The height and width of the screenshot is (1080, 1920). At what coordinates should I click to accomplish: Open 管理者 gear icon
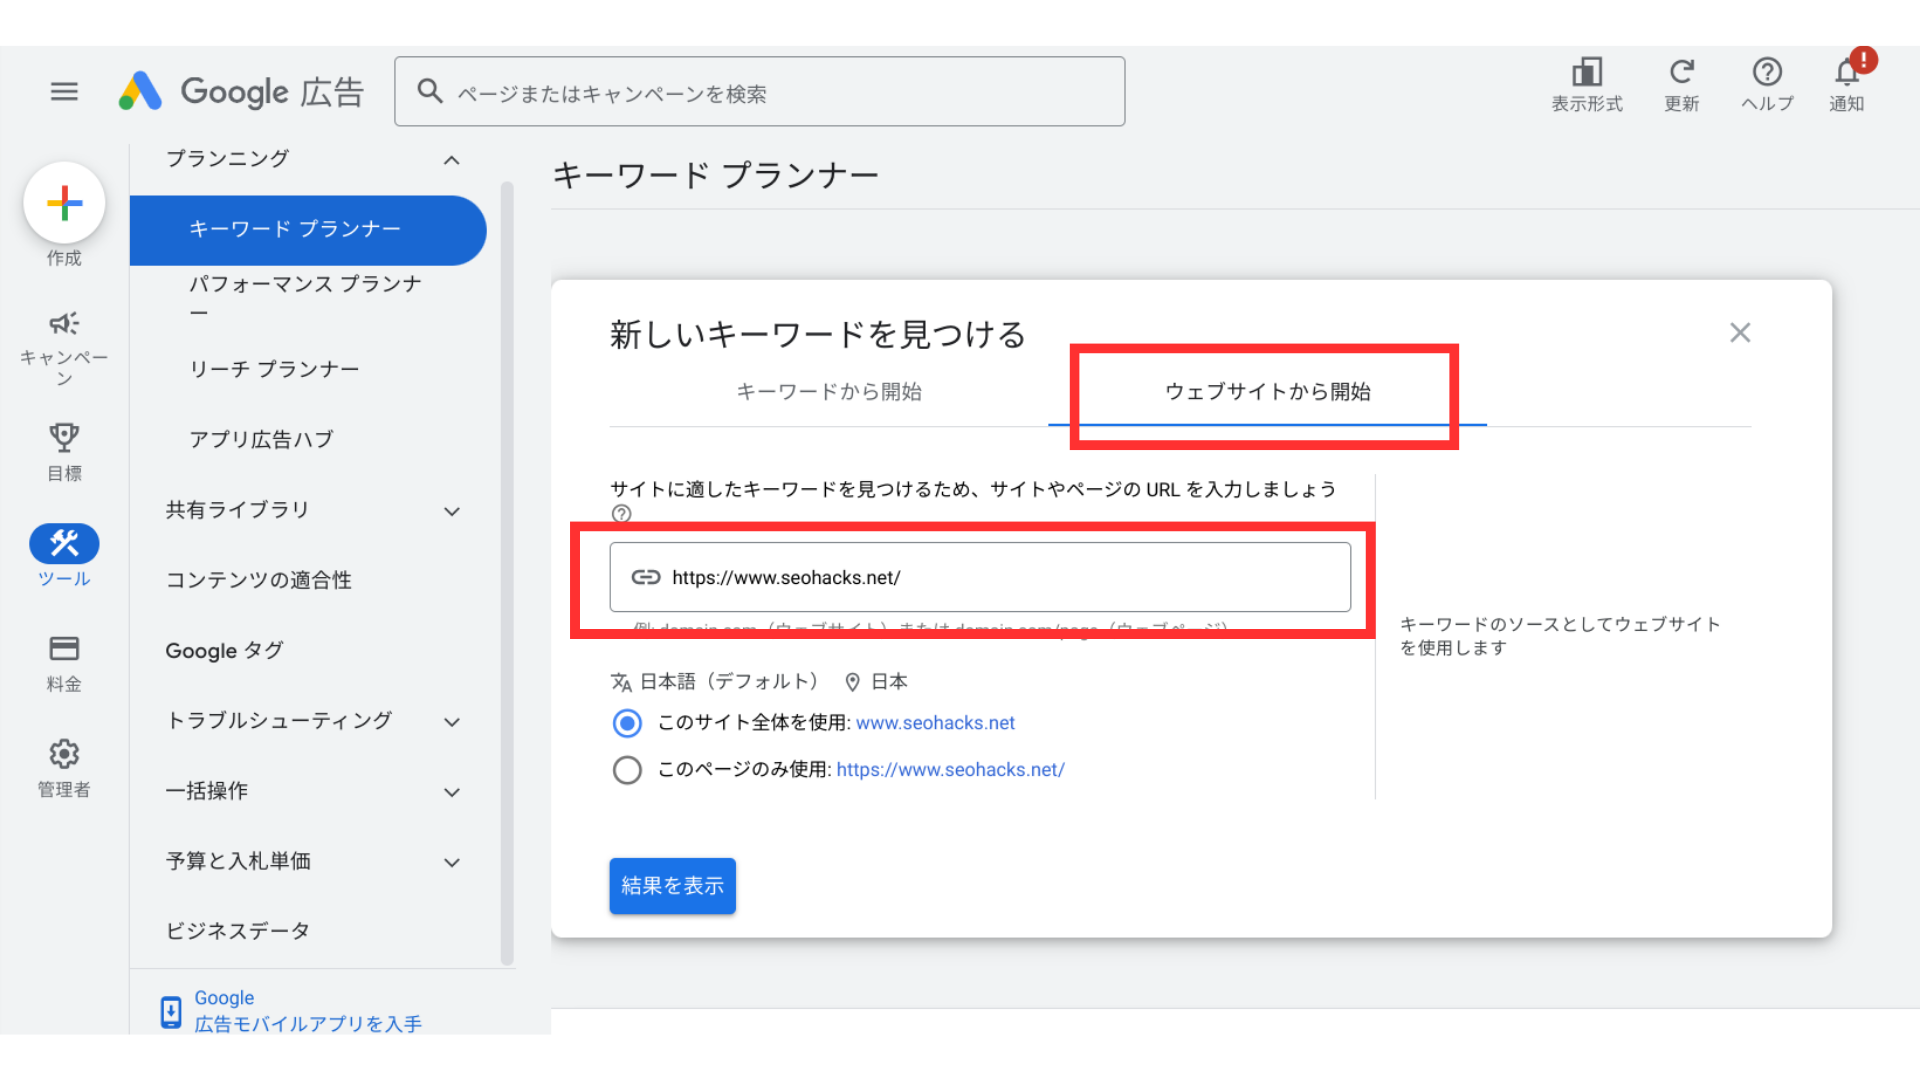pos(64,754)
